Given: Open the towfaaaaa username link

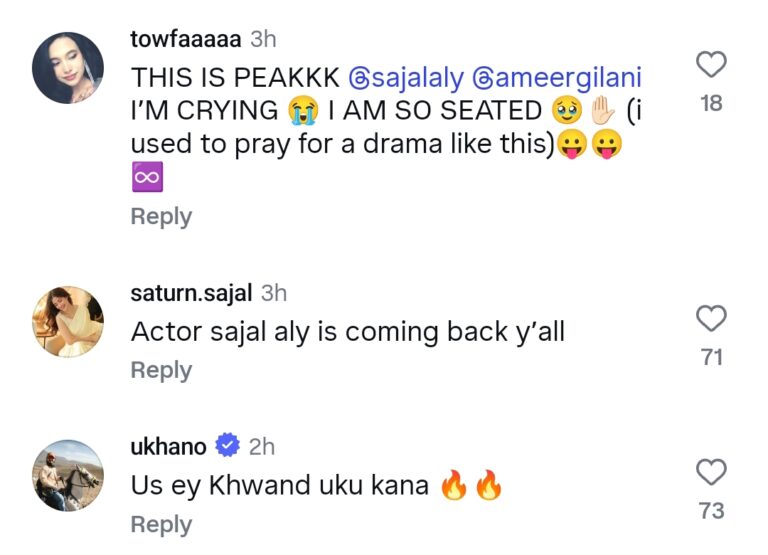Looking at the screenshot, I should click(186, 39).
